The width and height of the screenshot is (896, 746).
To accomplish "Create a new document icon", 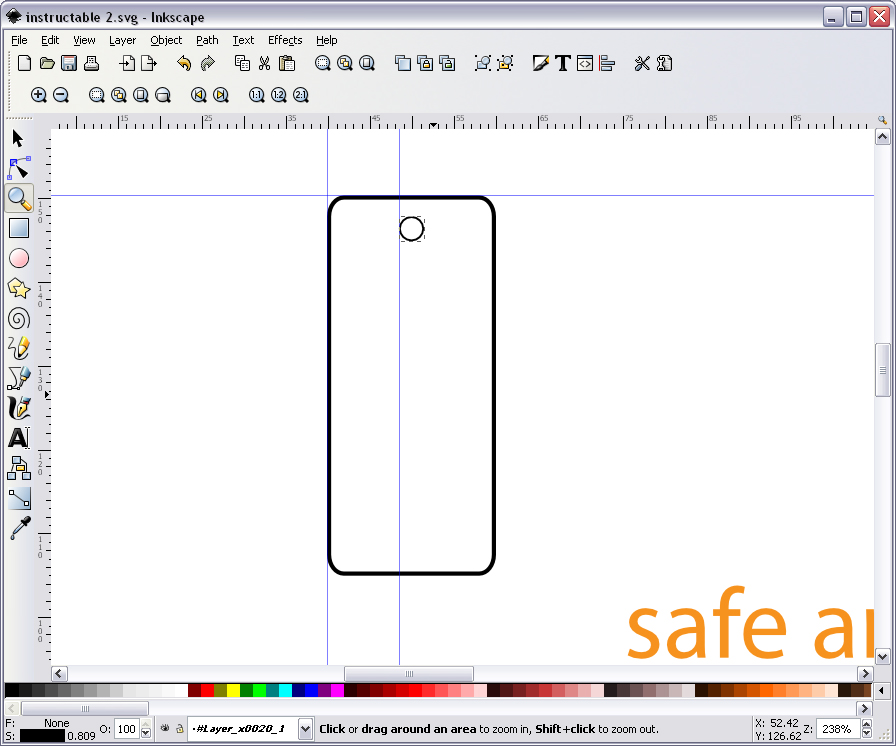I will [24, 63].
